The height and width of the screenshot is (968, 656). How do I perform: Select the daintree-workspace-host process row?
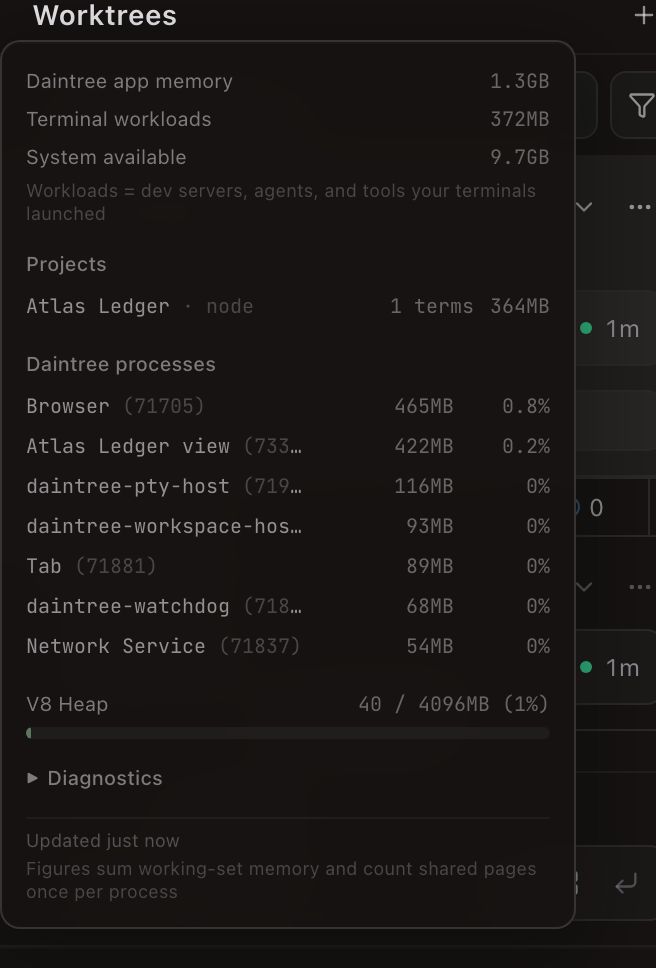288,526
